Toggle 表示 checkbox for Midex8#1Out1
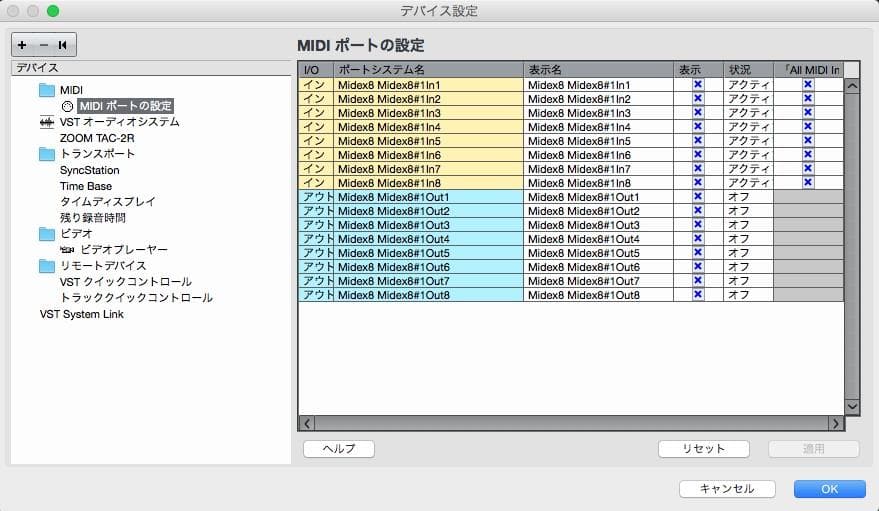Screen dimensions: 879x511 (698, 197)
